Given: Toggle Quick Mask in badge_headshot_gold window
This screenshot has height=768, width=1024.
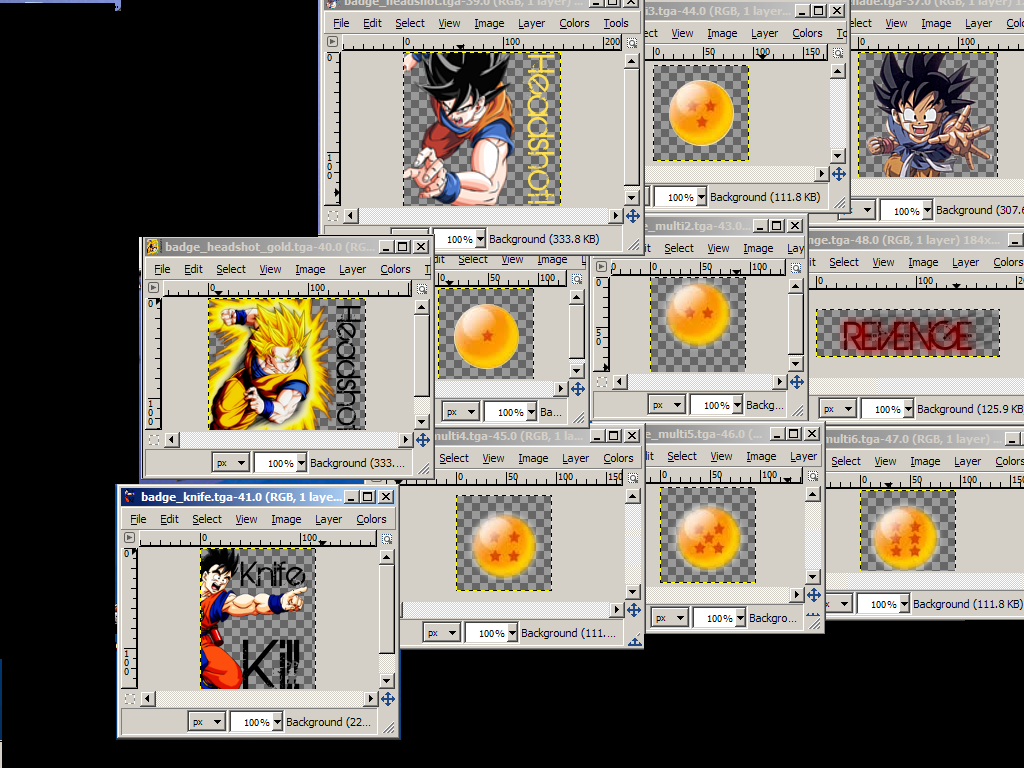Looking at the screenshot, I should pyautogui.click(x=152, y=439).
